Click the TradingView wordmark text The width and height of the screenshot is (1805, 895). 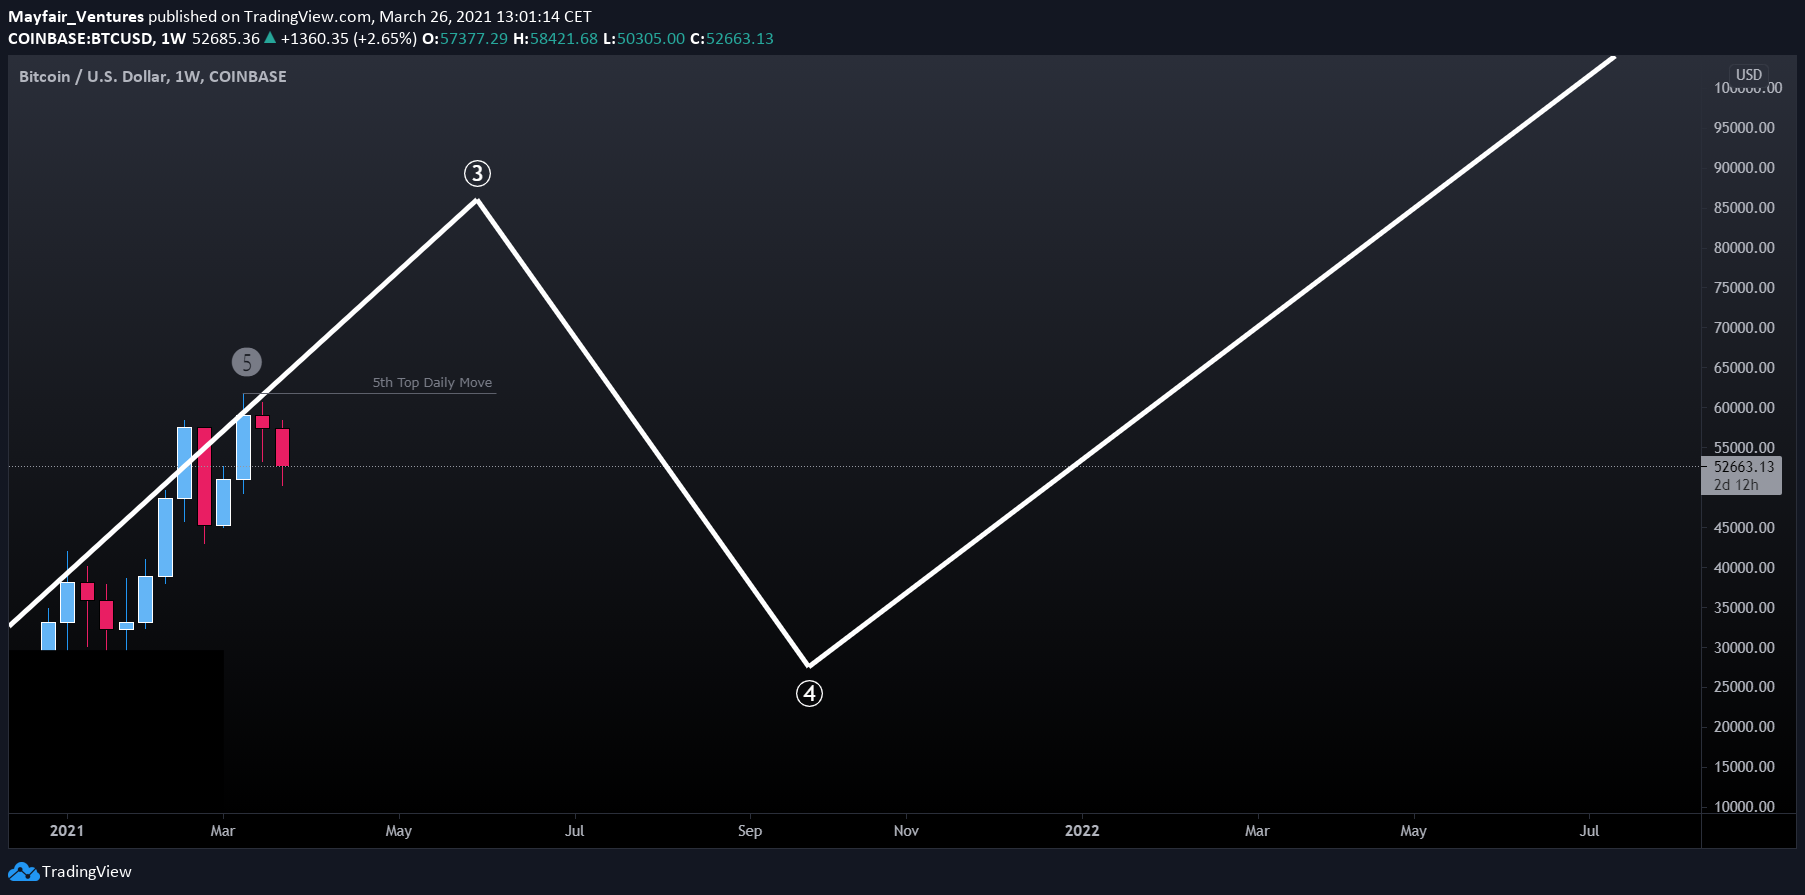pyautogui.click(x=87, y=872)
